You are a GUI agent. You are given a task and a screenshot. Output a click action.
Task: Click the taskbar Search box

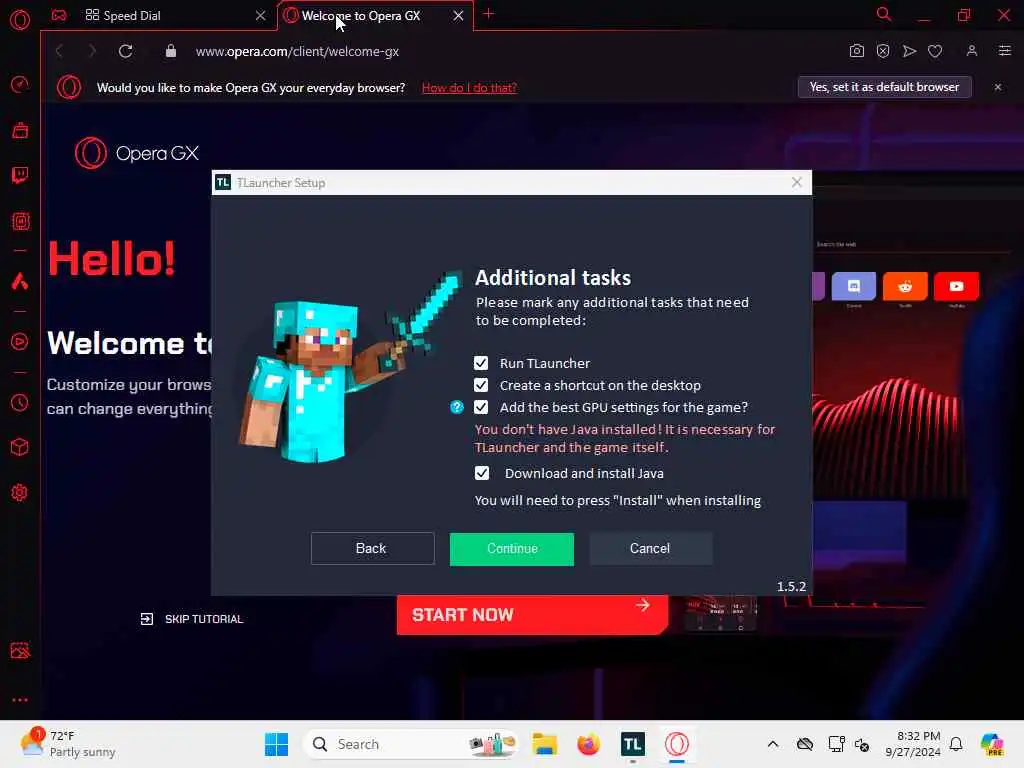tap(410, 744)
